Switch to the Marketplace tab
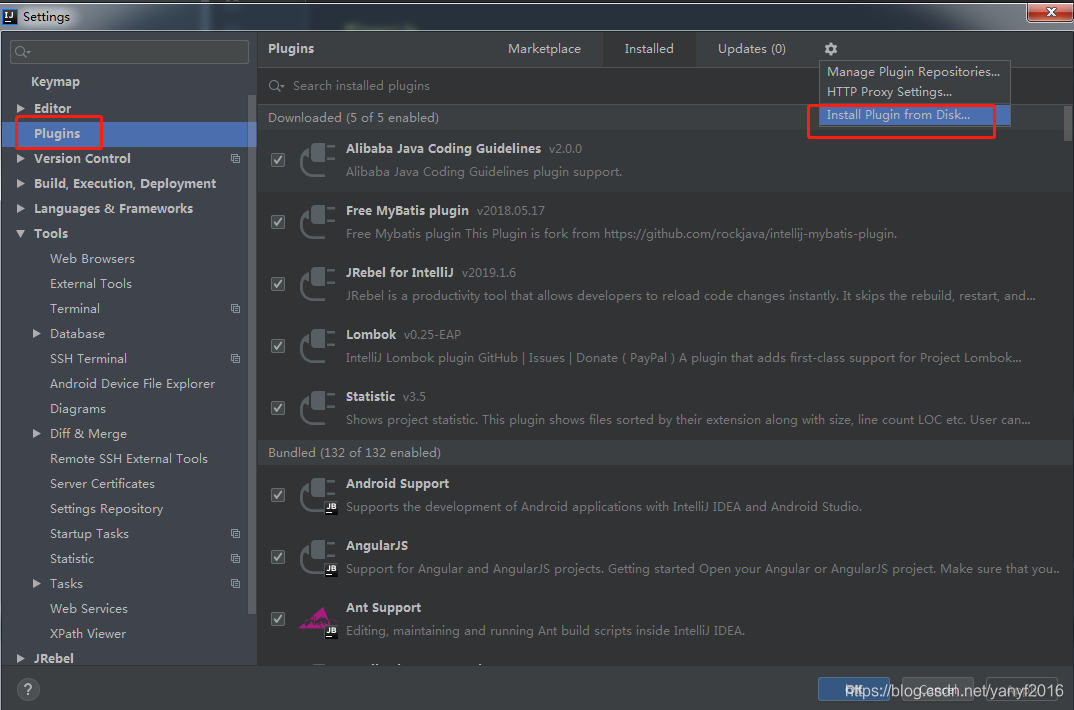This screenshot has height=710, width=1074. 544,49
